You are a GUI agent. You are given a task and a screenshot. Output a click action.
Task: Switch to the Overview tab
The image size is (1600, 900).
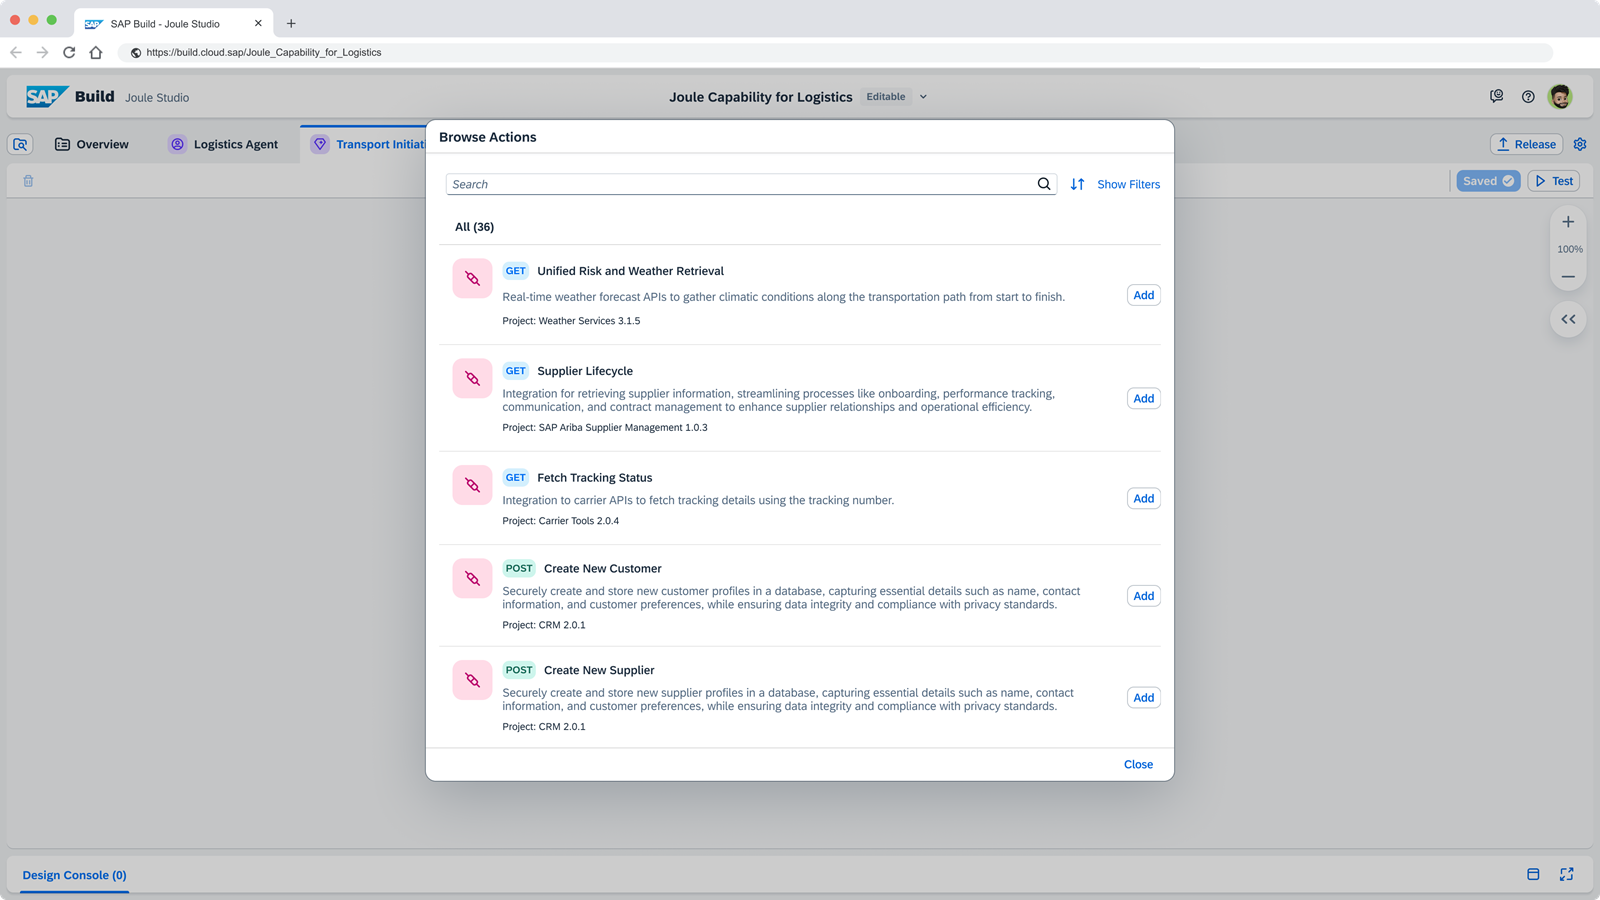(91, 144)
